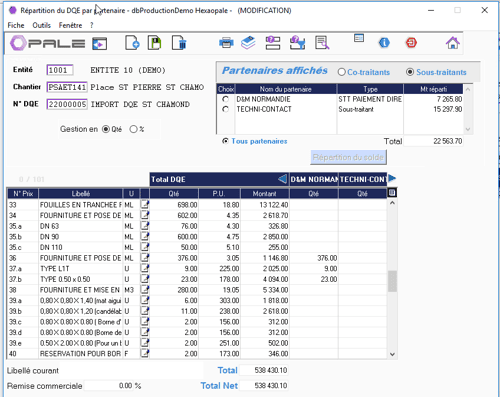Viewport: 500px width, 397px height.
Task: Click the N° DQE field 22000005
Action: coord(67,104)
